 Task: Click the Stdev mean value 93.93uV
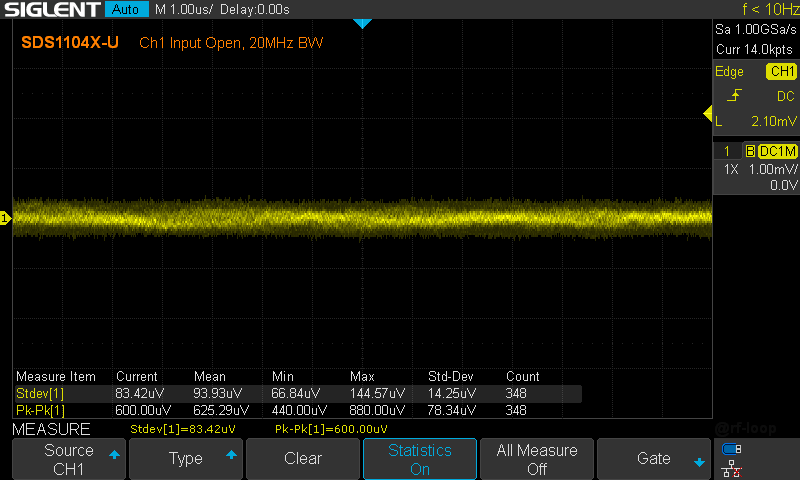coord(218,393)
